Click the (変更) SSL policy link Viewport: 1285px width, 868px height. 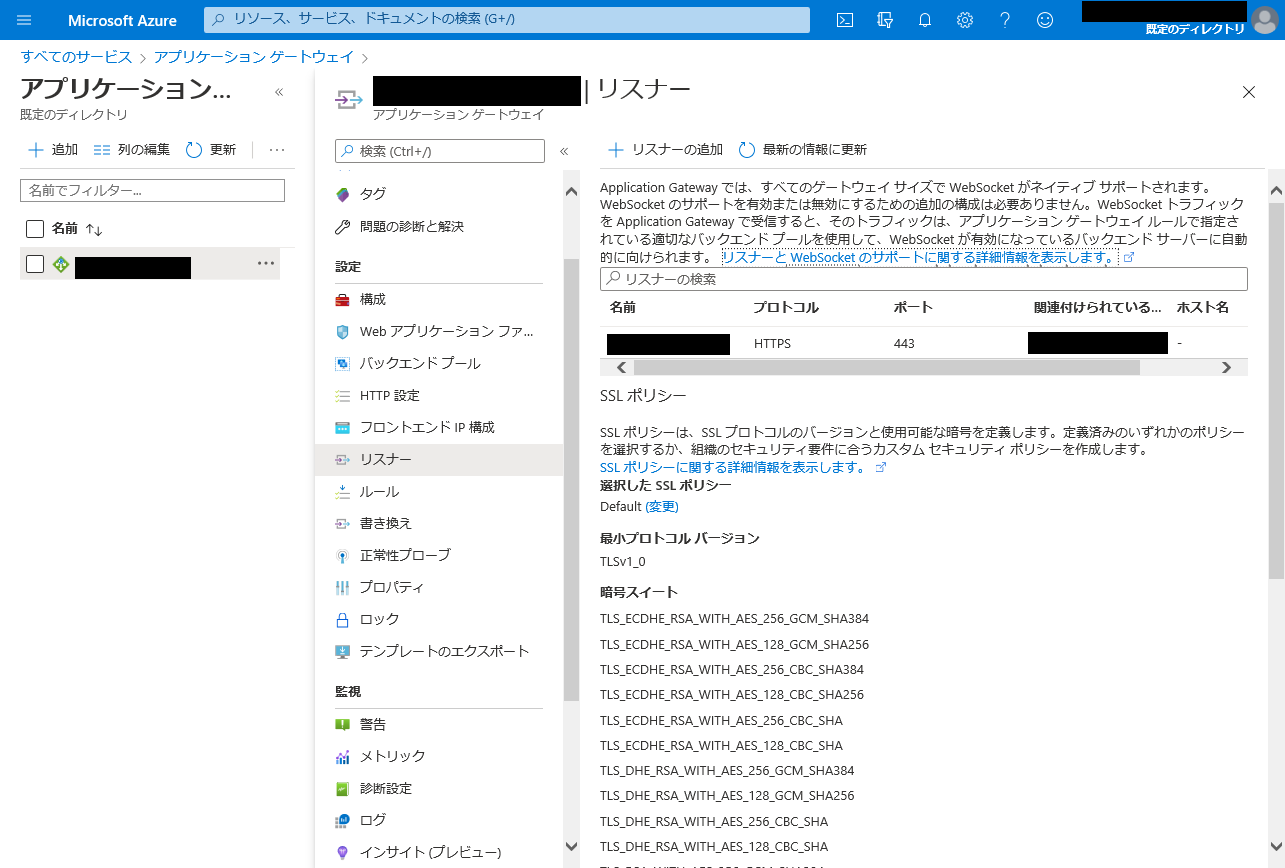(662, 507)
